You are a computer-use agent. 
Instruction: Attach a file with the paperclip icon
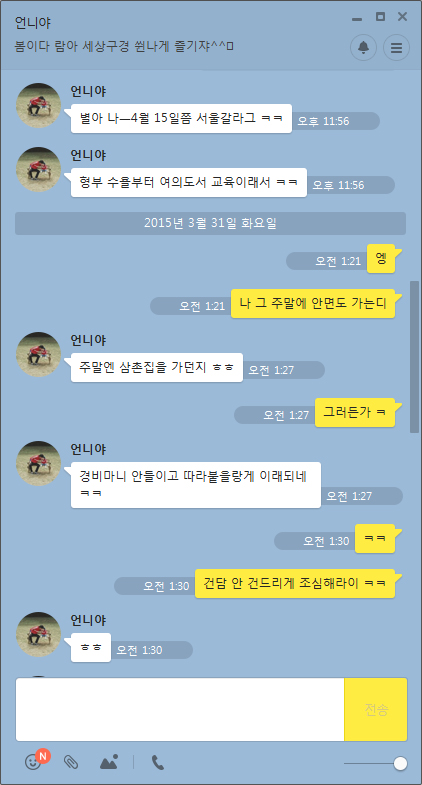[71, 762]
